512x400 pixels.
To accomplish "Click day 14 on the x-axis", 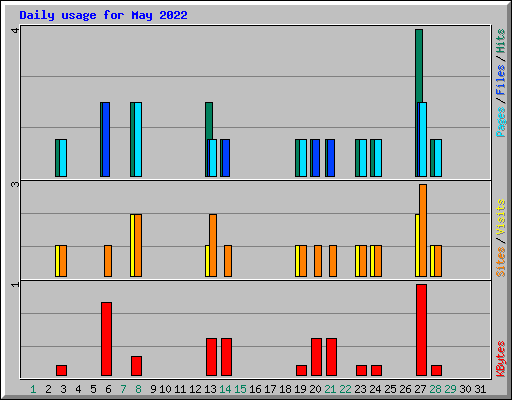I will click(225, 389).
